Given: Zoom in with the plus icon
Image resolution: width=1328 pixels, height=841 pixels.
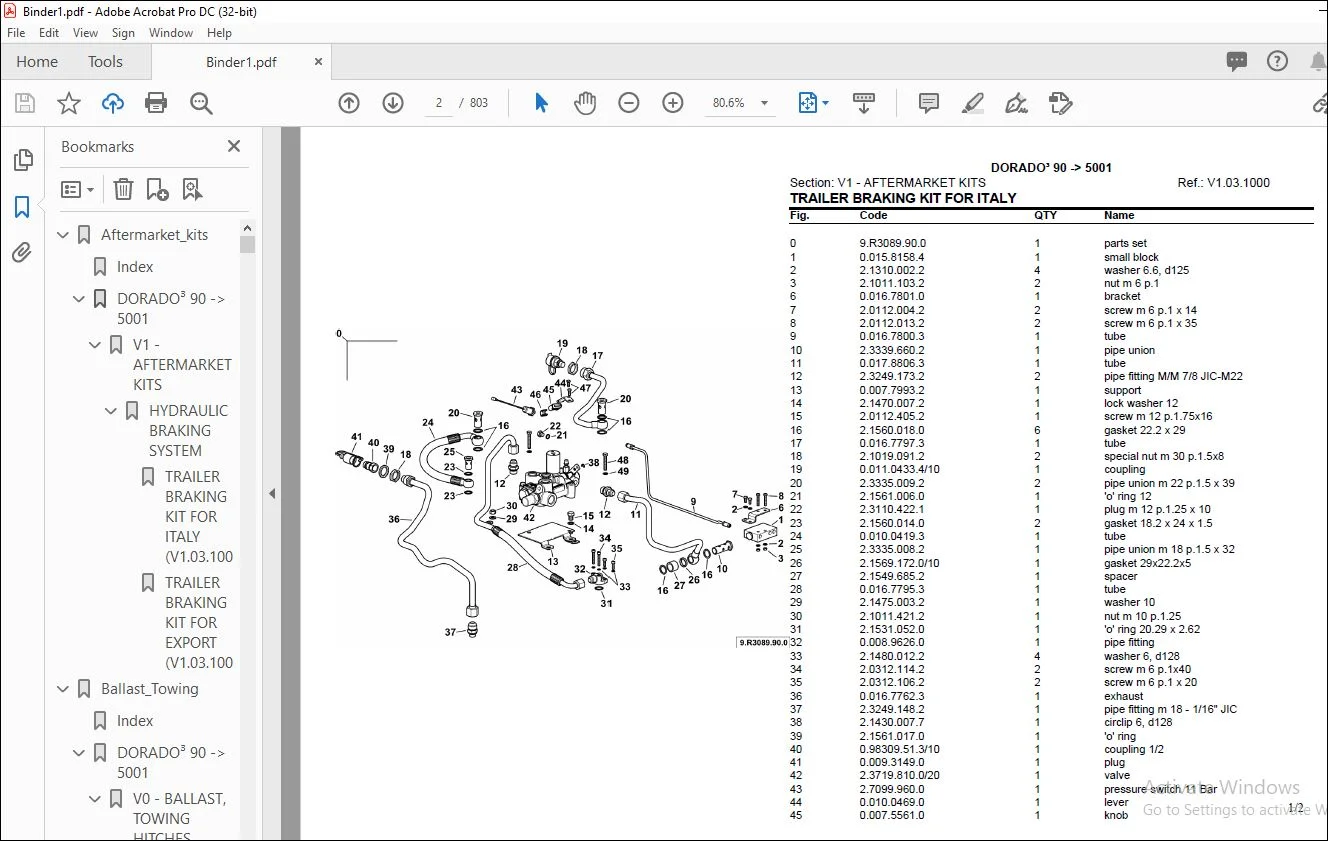Looking at the screenshot, I should pyautogui.click(x=673, y=103).
